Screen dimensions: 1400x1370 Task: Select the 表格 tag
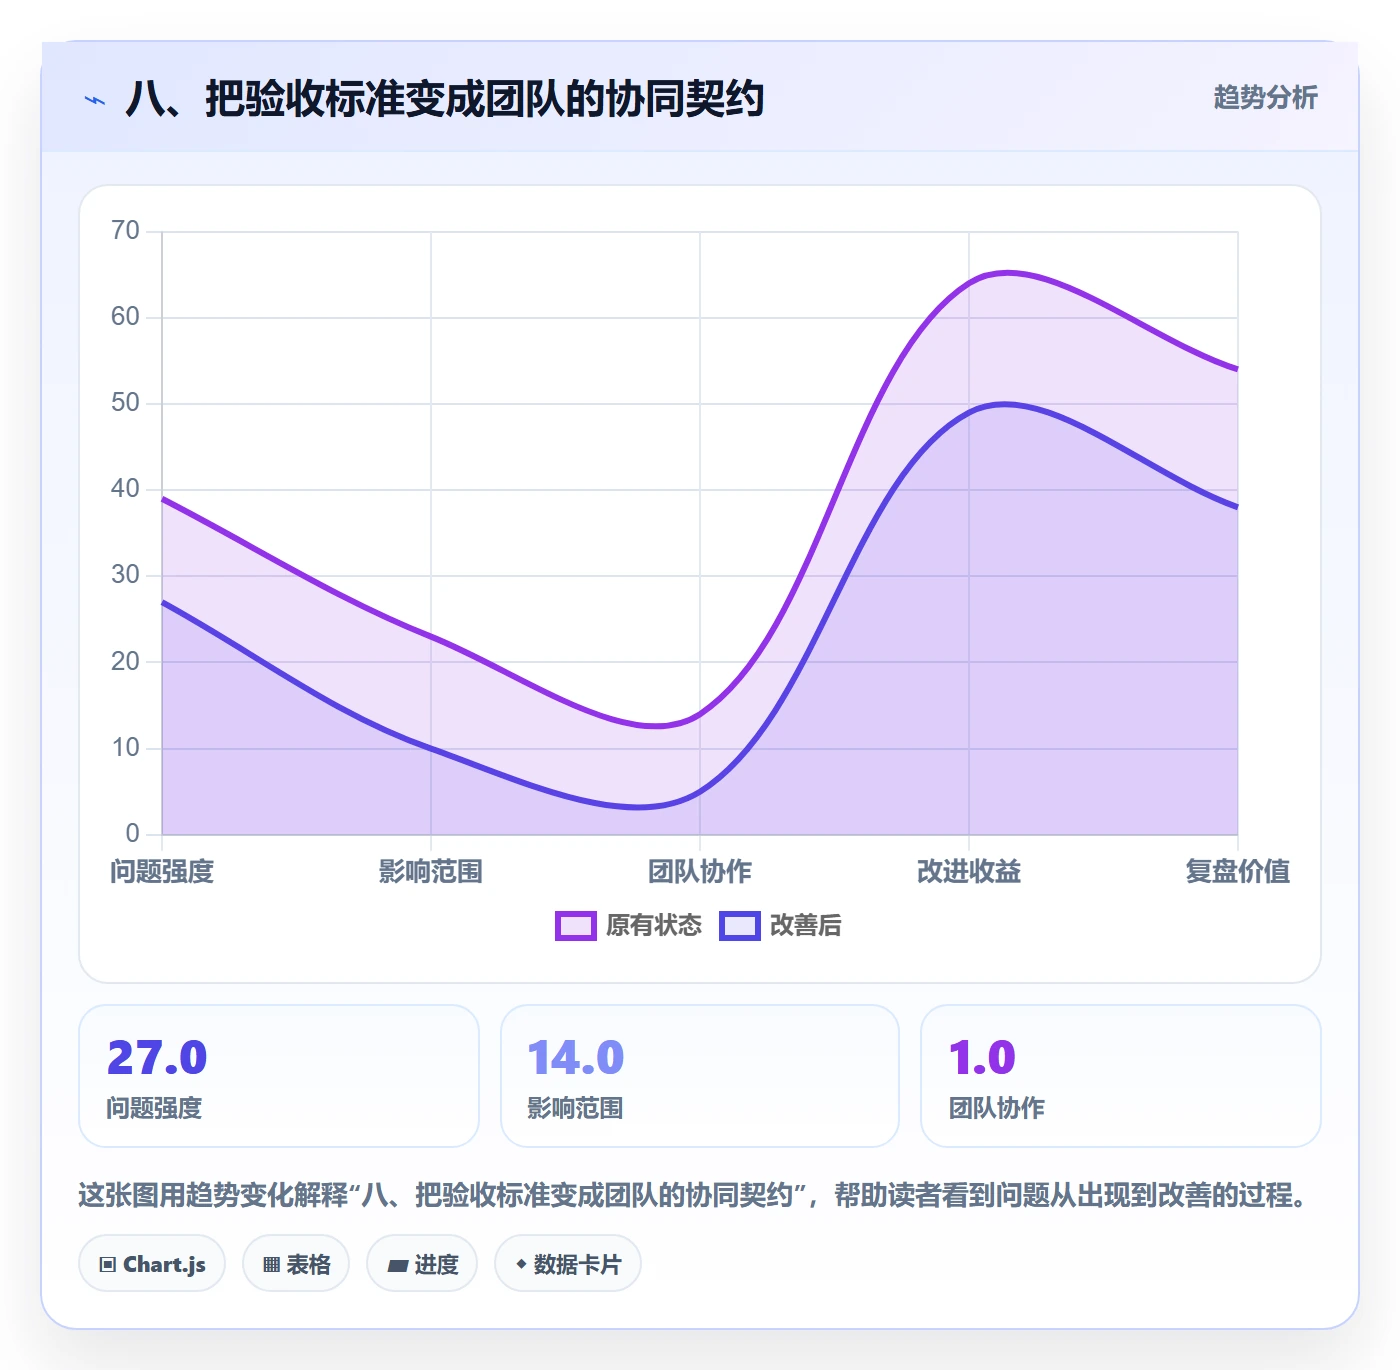[296, 1264]
